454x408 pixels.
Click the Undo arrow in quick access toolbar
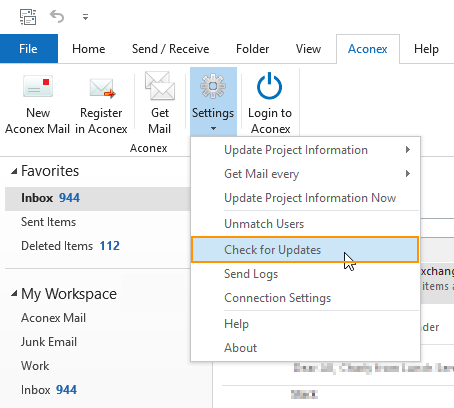[57, 16]
